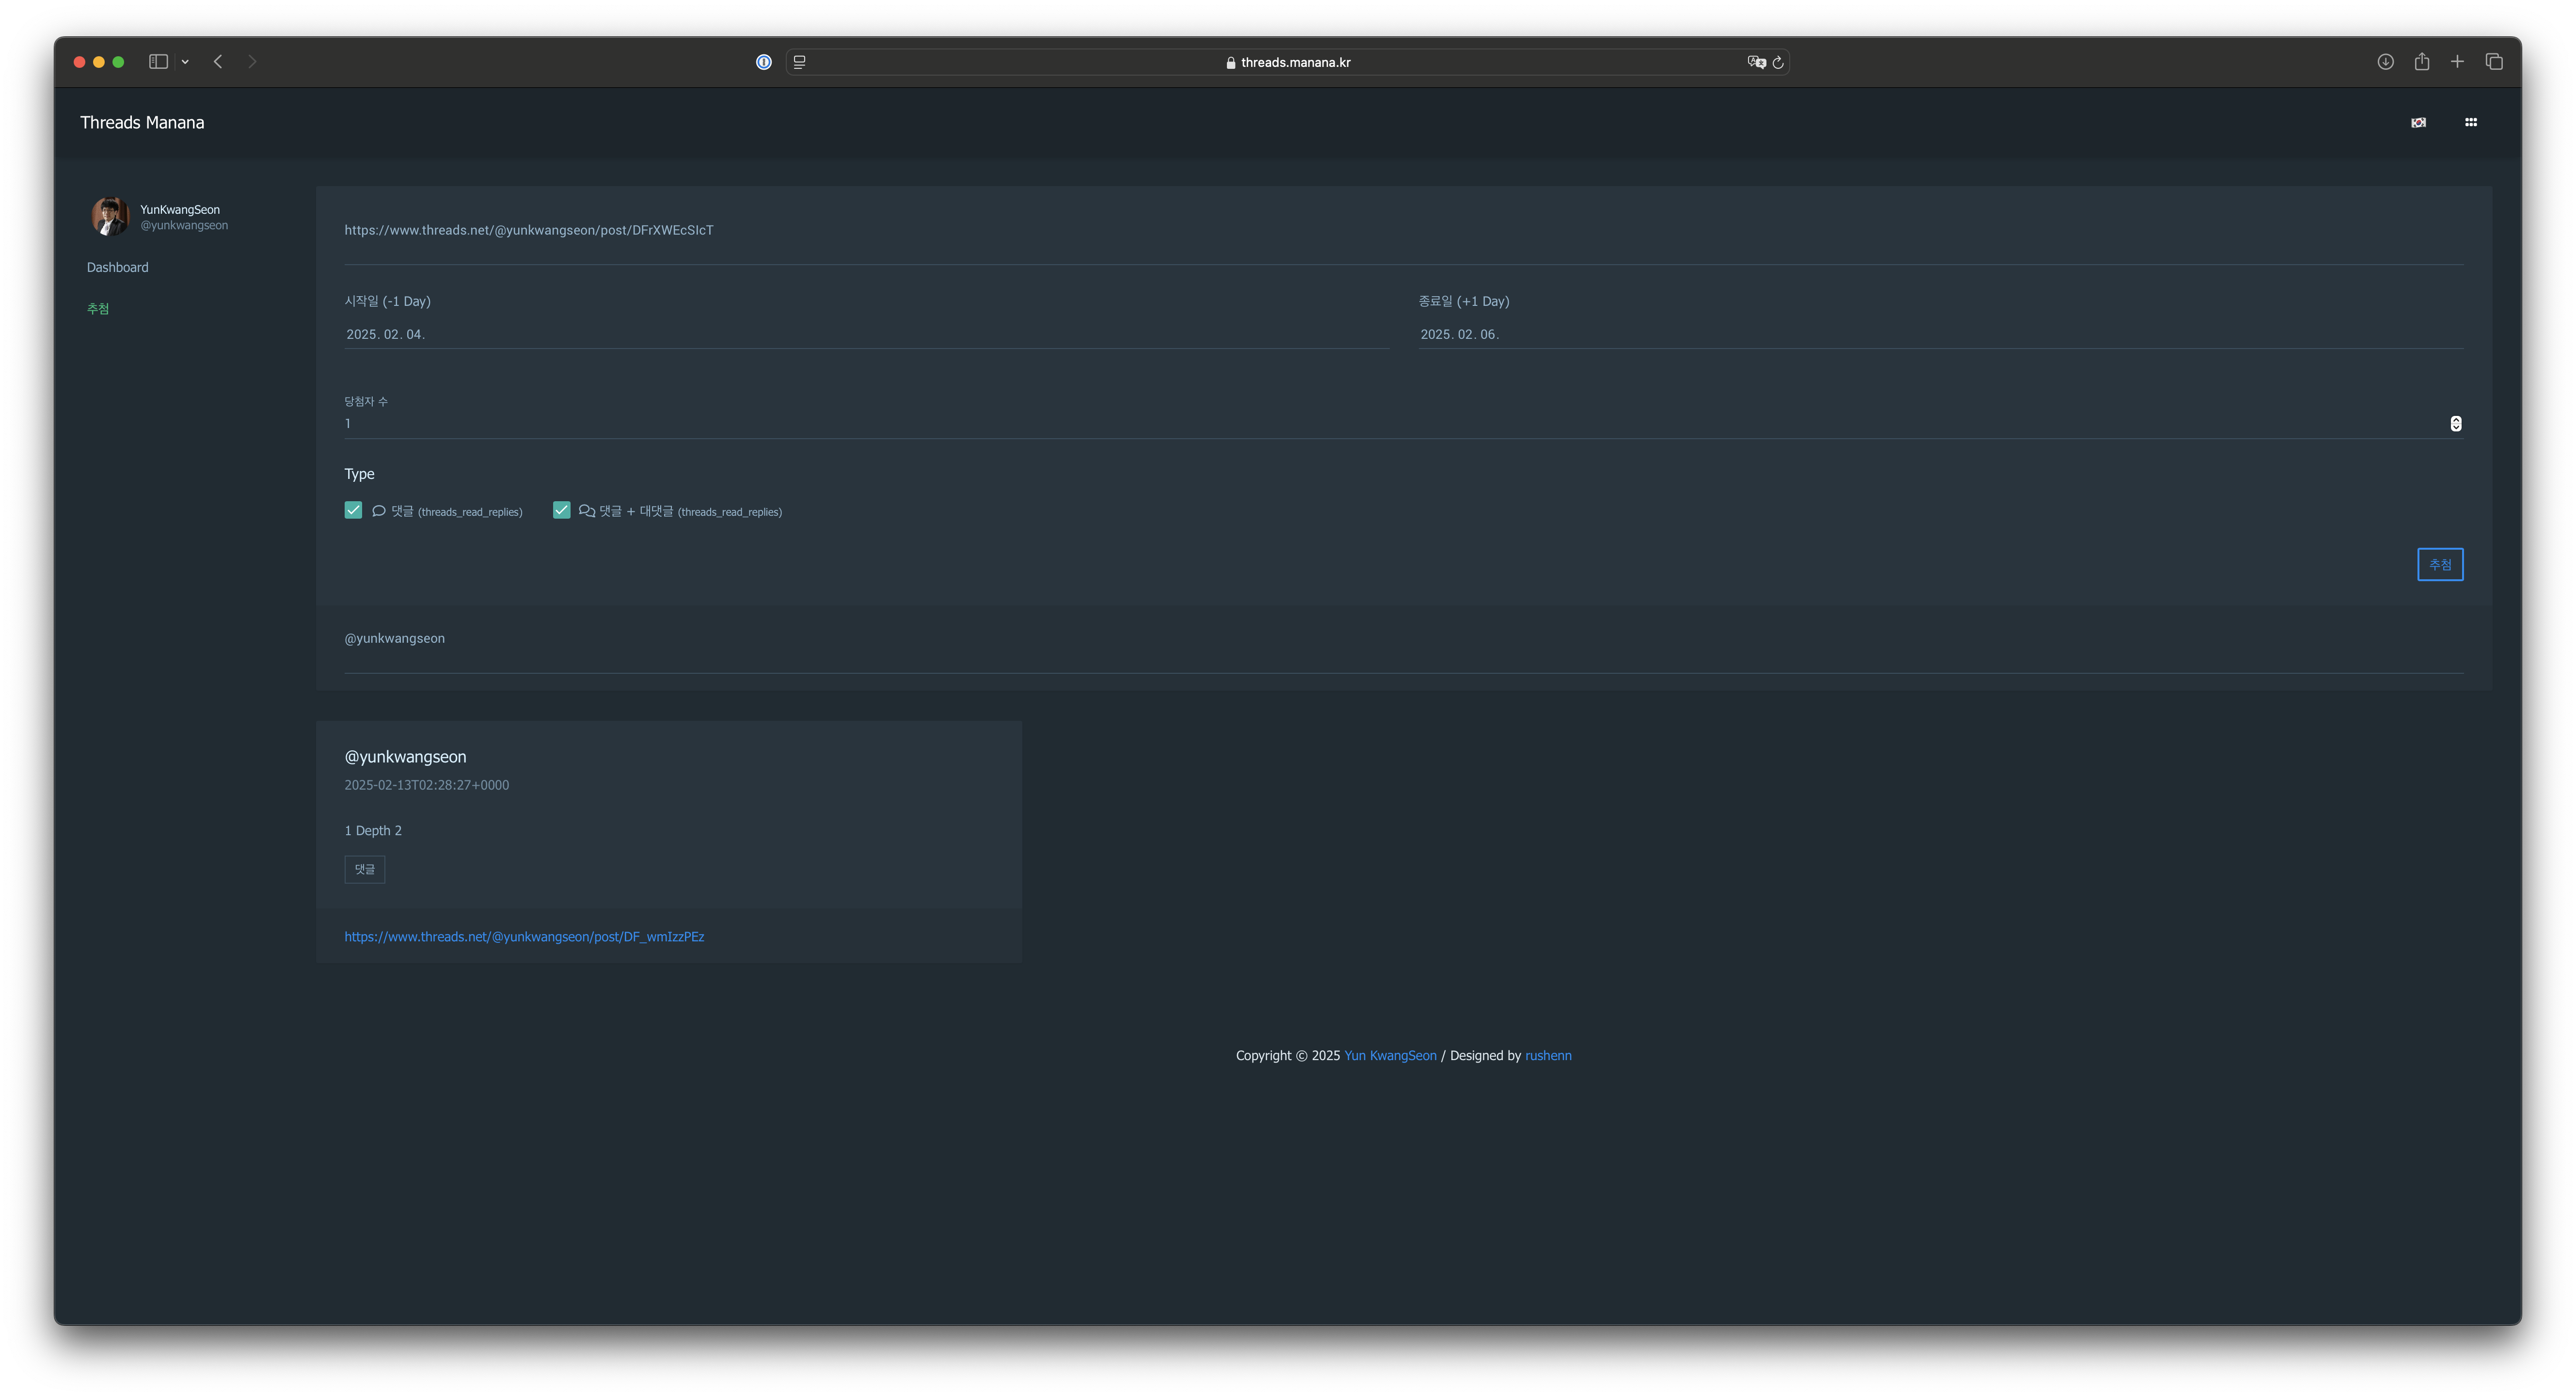Show the tab overview icon
2576x1397 pixels.
coord(2494,62)
